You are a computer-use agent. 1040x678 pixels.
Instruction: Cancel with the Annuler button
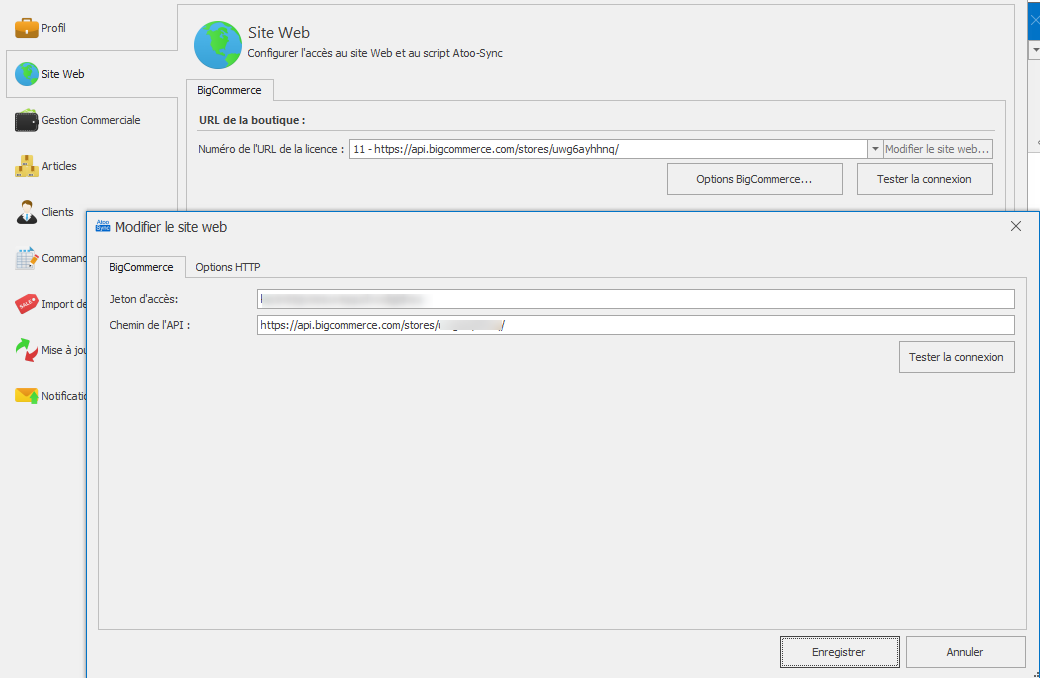[x=965, y=652]
